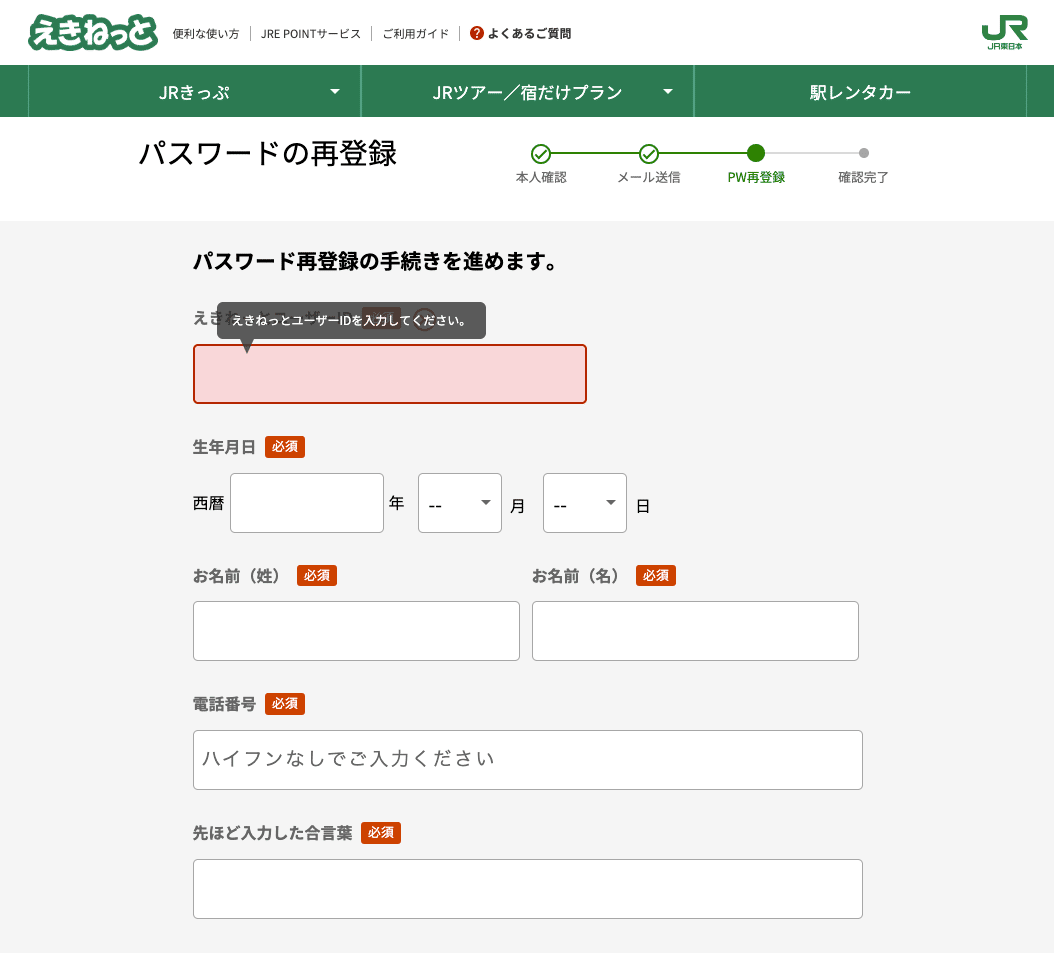This screenshot has width=1054, height=953.
Task: Expand the JRきっぷ navigation dropdown
Action: coord(195,91)
